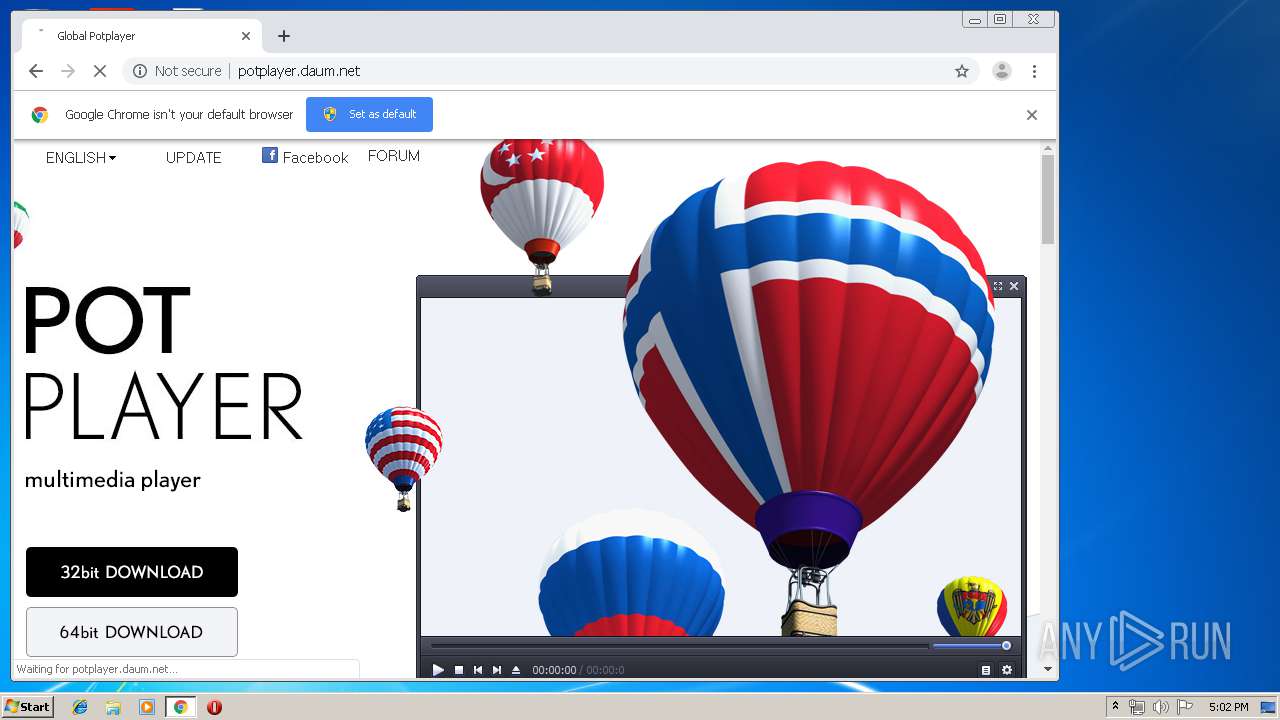
Task: Open the Windows Start menu
Action: pos(28,707)
